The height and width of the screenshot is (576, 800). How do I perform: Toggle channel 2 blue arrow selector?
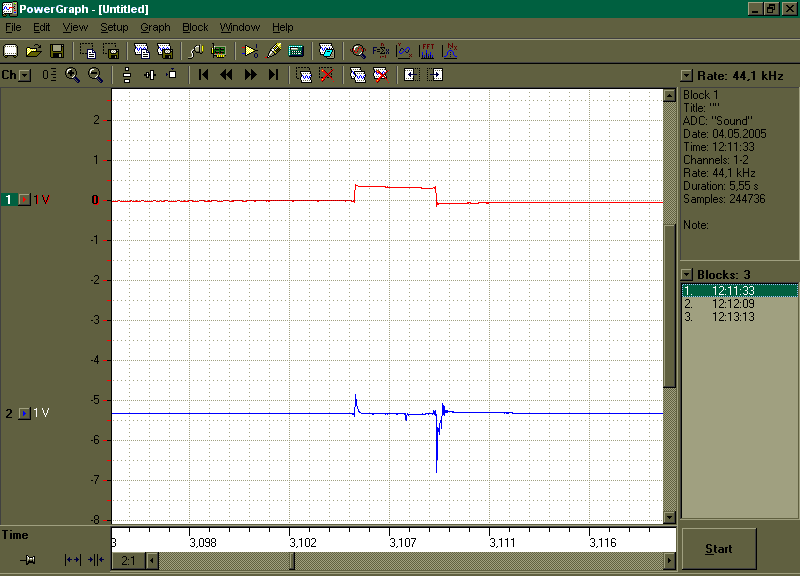24,413
